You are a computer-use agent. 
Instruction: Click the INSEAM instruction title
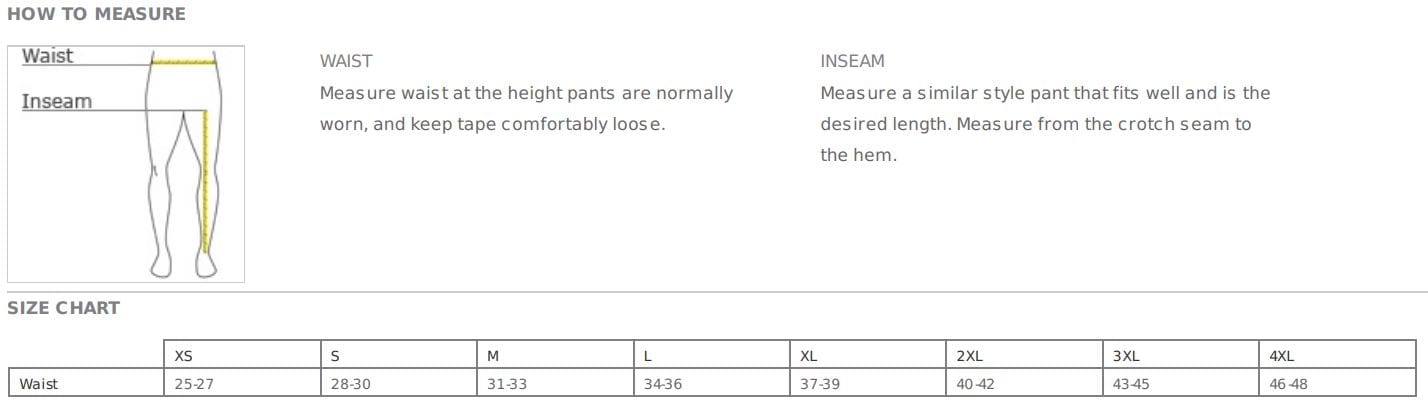[x=852, y=61]
